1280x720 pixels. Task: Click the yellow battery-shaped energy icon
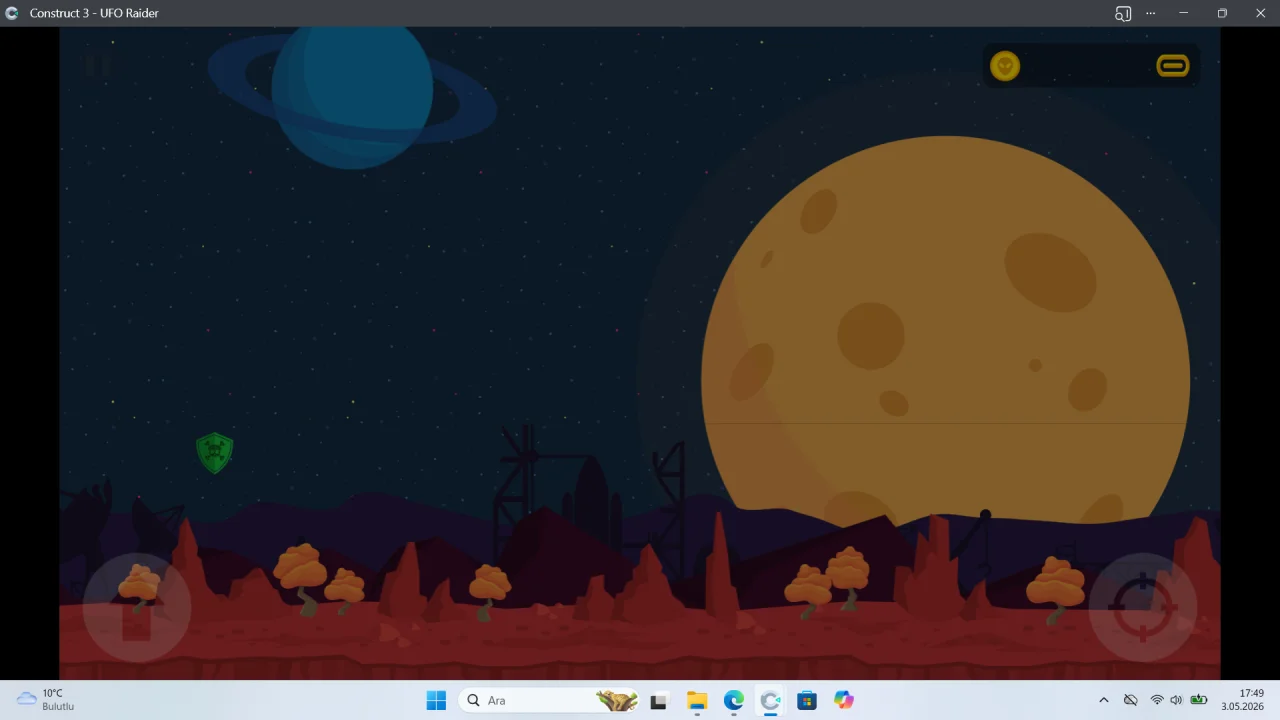(1172, 66)
